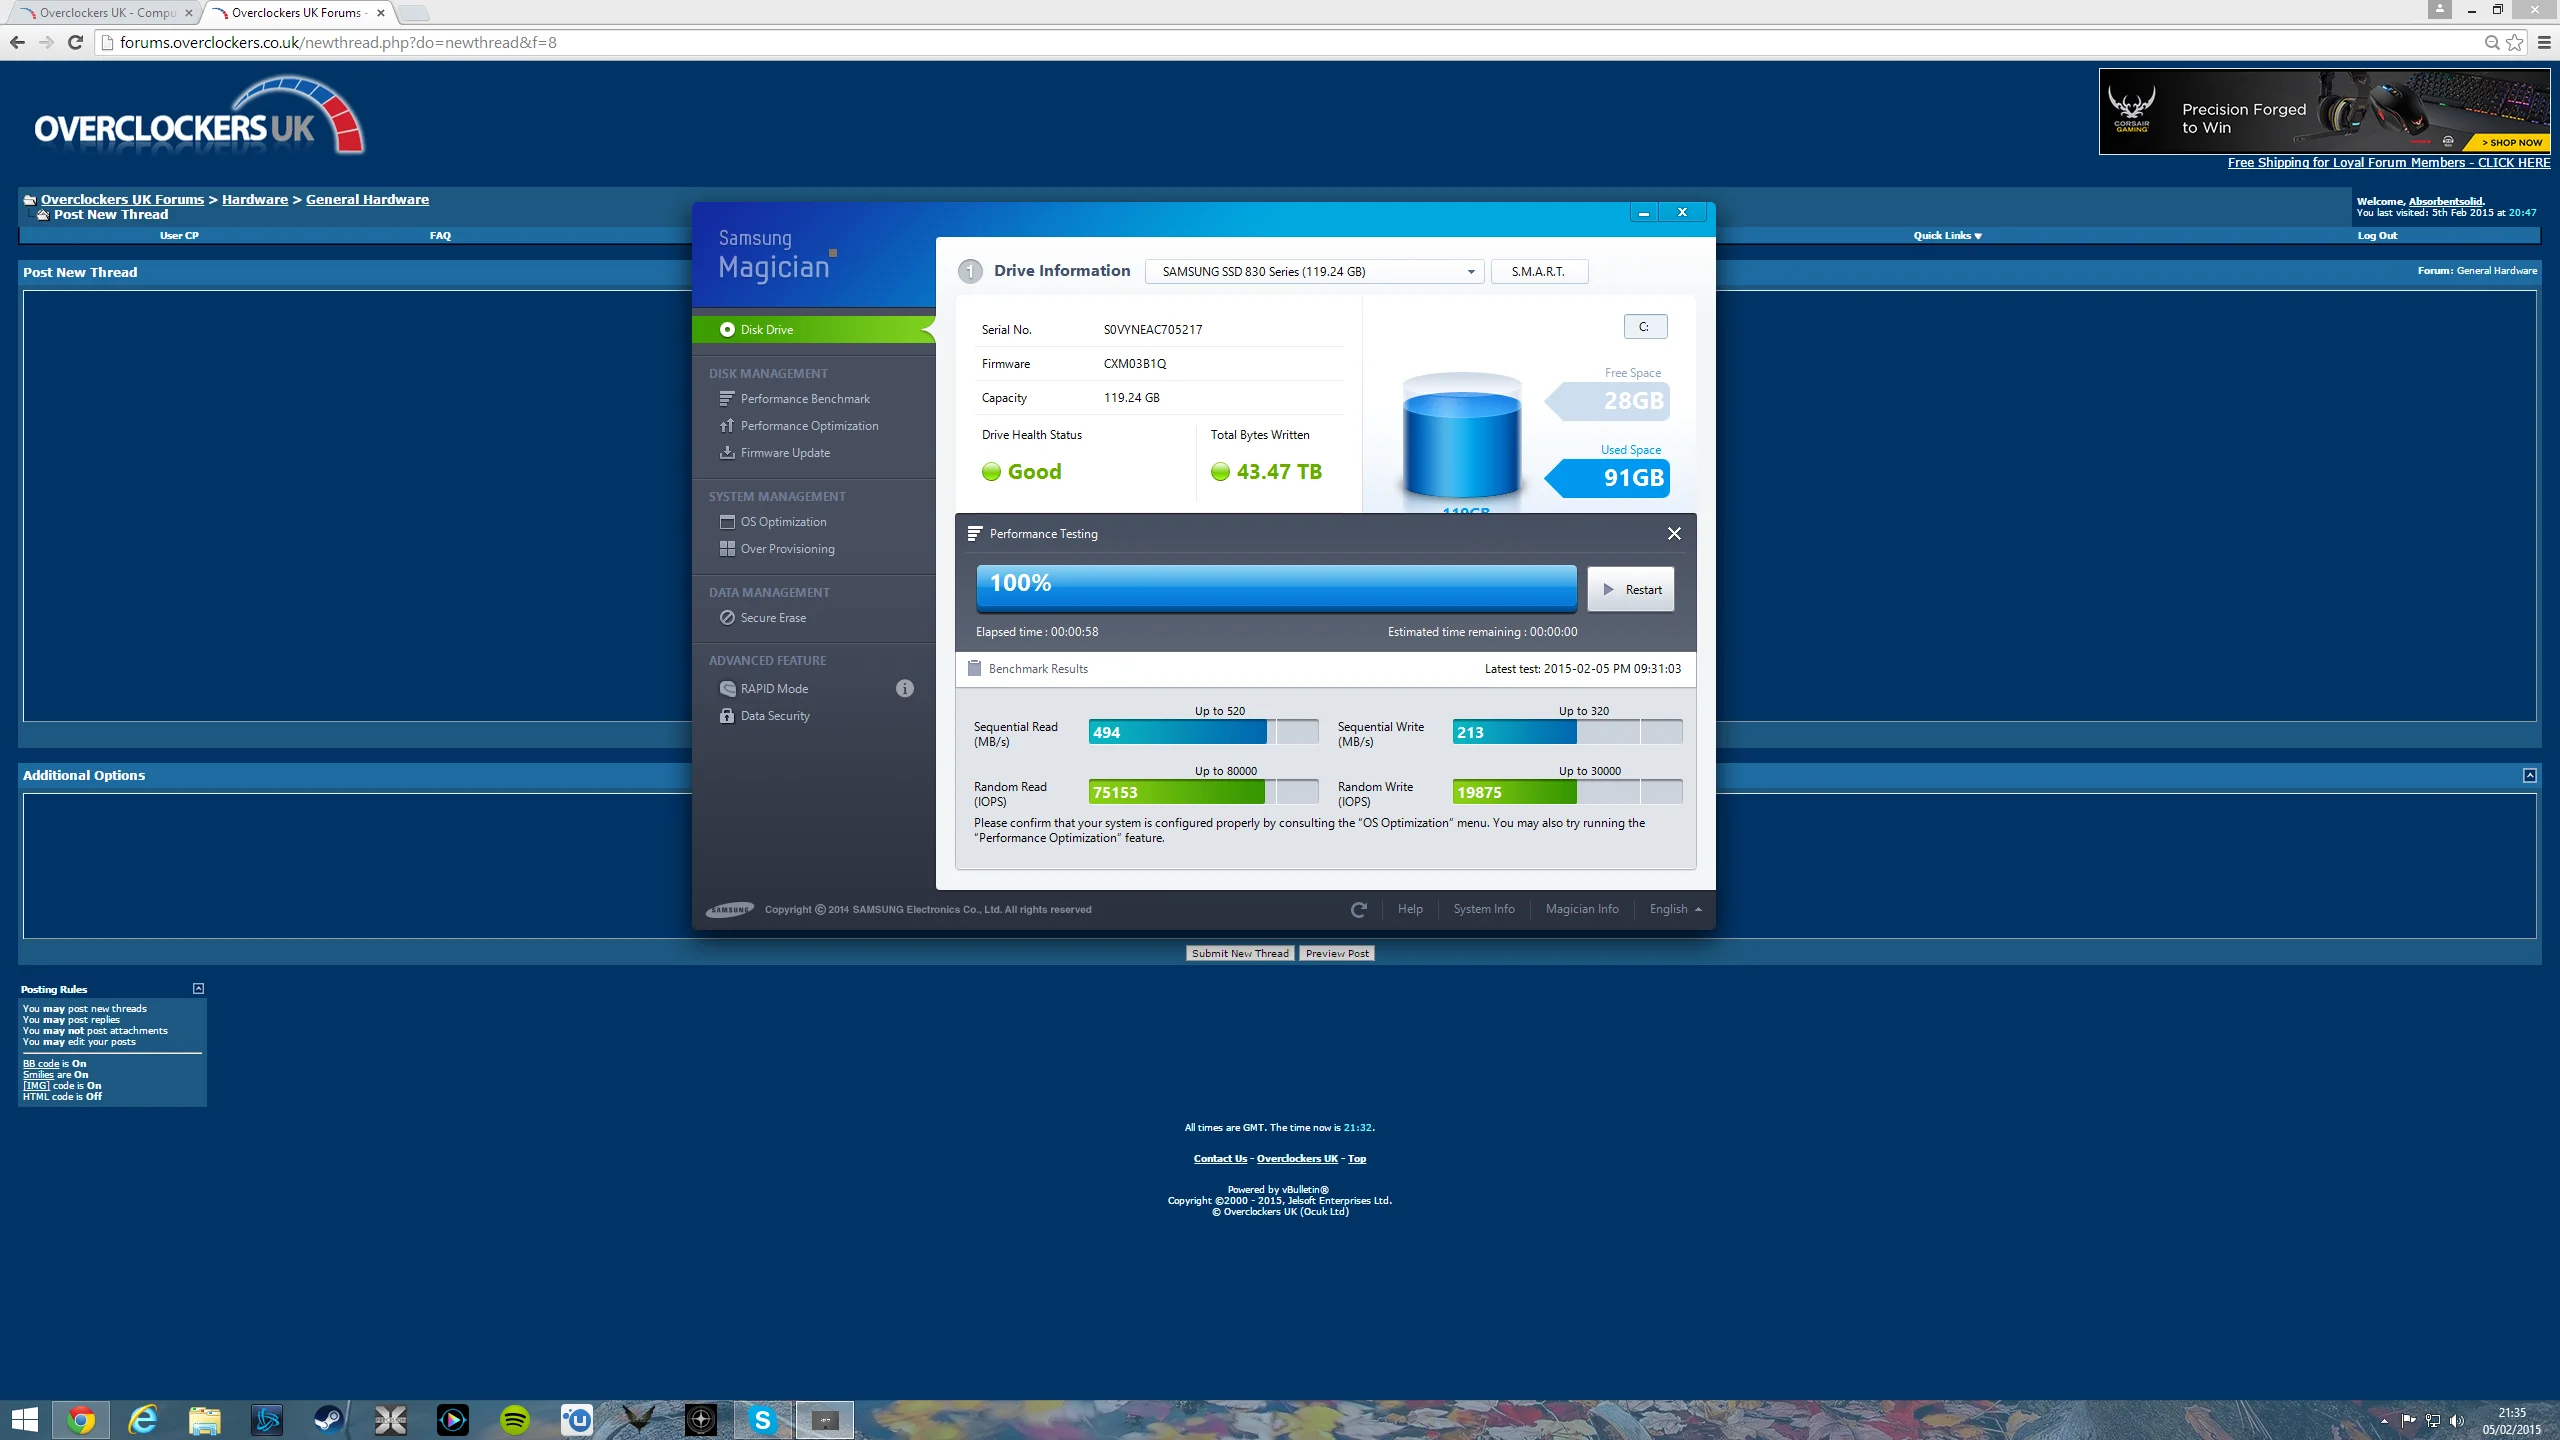Image resolution: width=2560 pixels, height=1440 pixels.
Task: Click the refresh icon in Magician's footer
Action: pos(1358,909)
